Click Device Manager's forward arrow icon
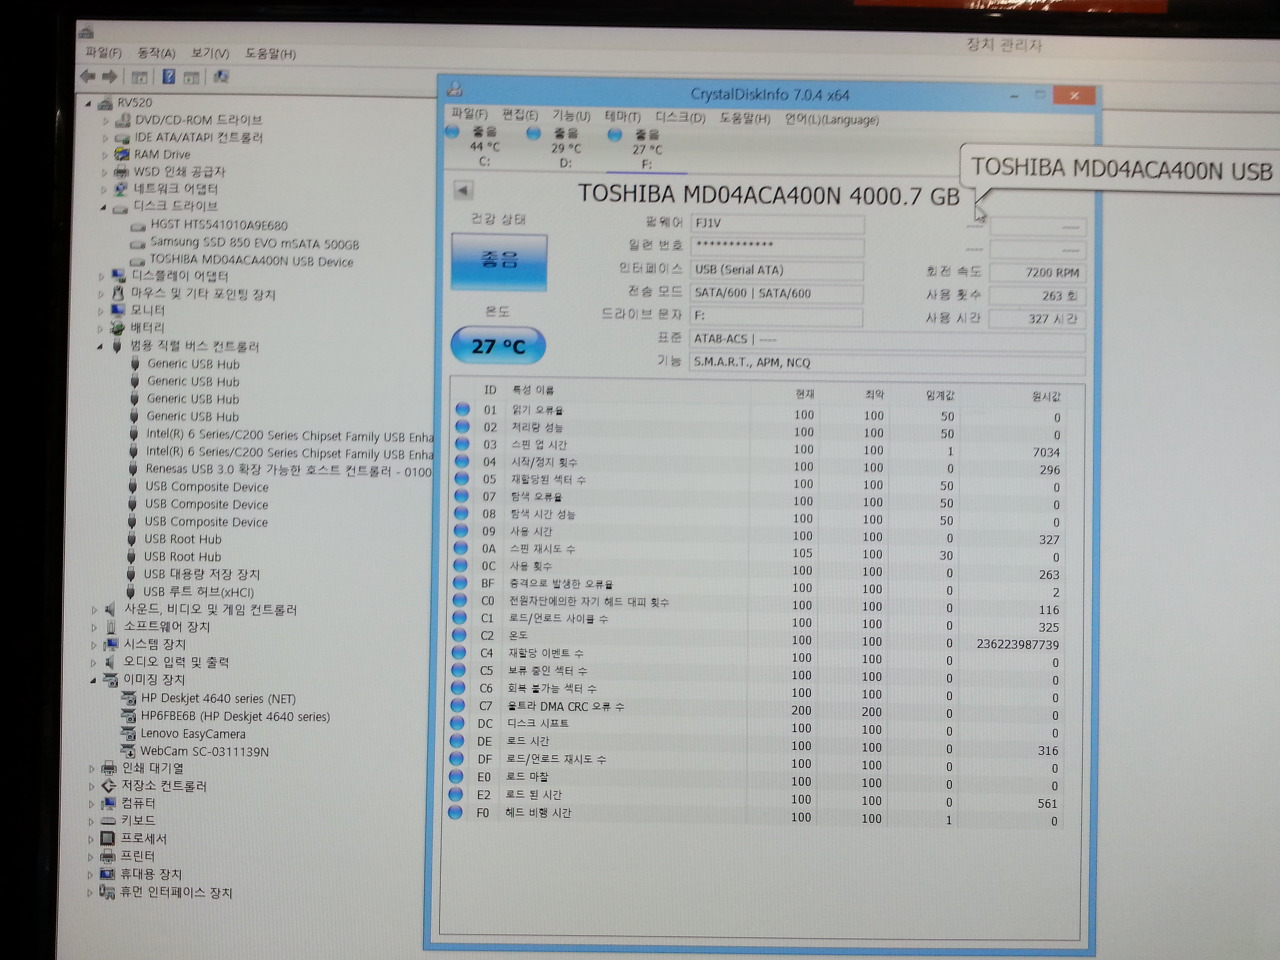1280x960 pixels. (109, 77)
